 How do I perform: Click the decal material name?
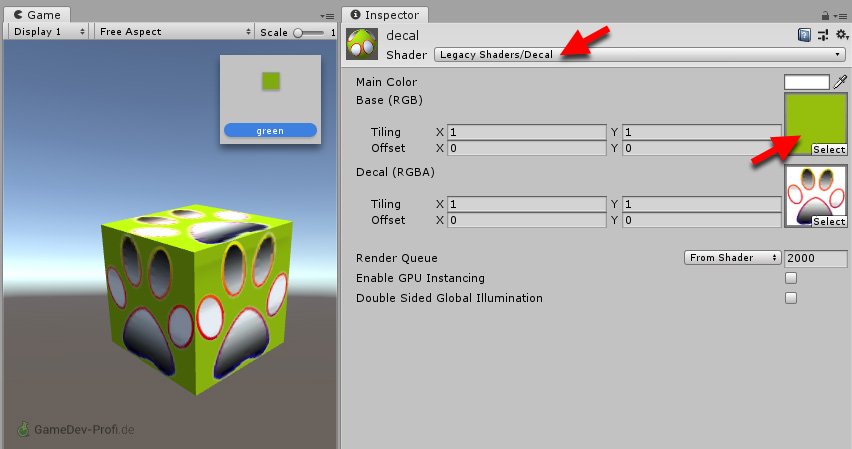click(403, 36)
